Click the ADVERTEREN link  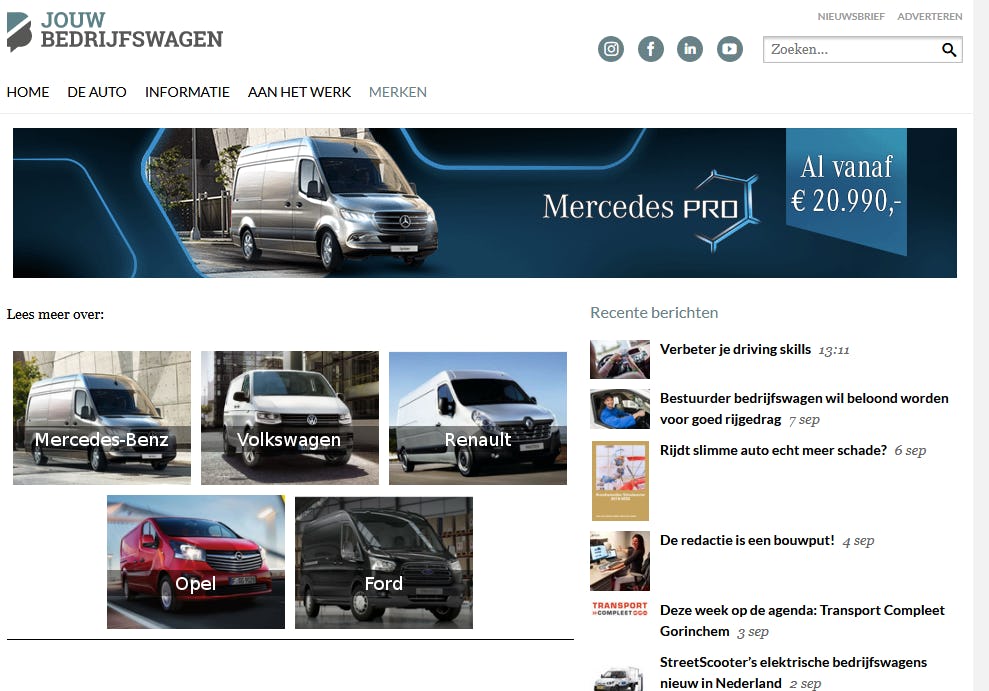(x=929, y=16)
